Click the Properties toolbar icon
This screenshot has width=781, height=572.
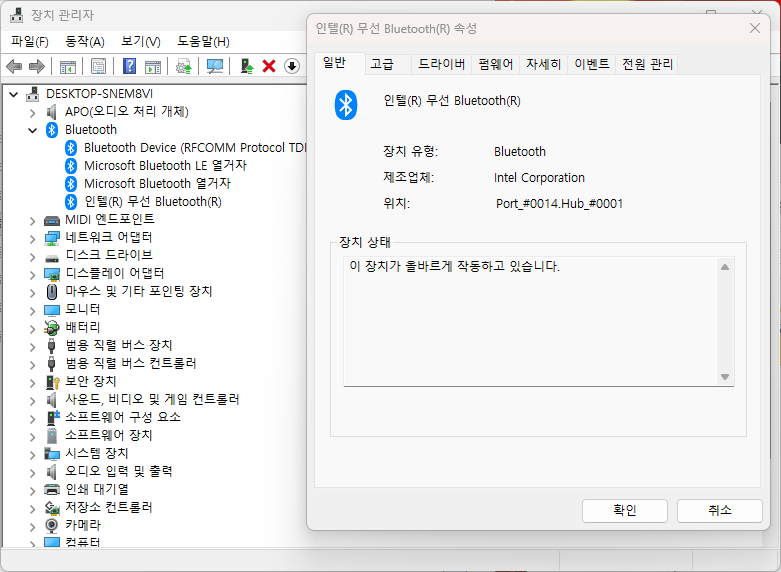pos(99,66)
